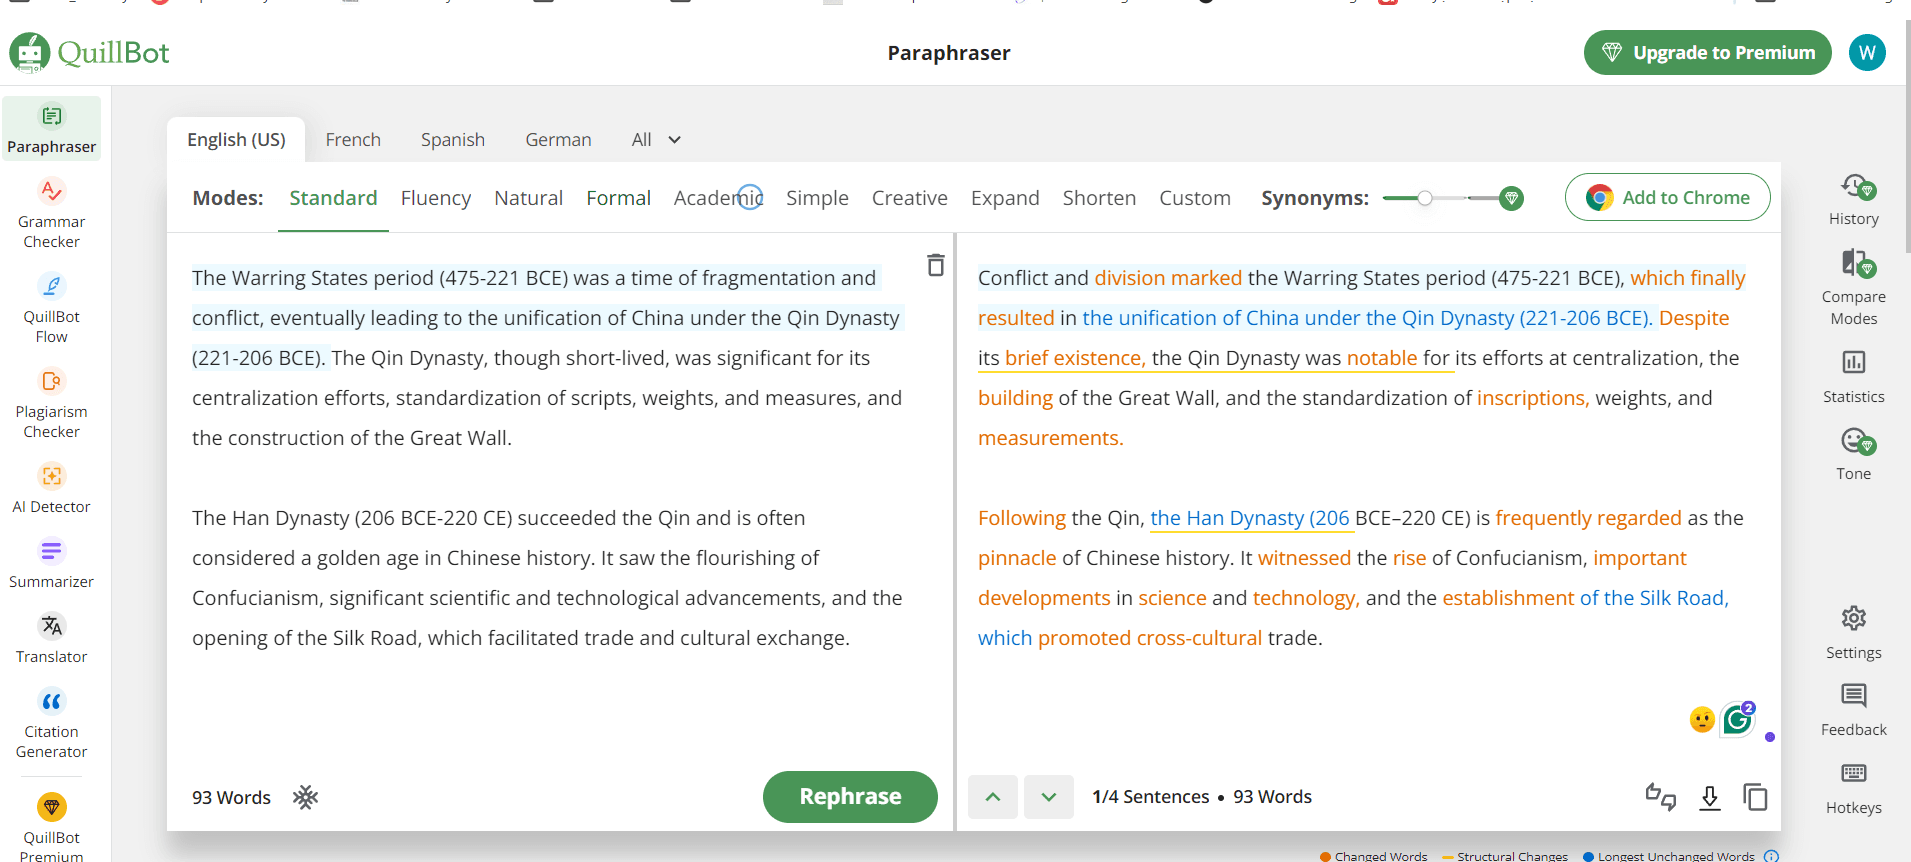1911x862 pixels.
Task: Click the freeze words snowflake icon
Action: [x=305, y=797]
